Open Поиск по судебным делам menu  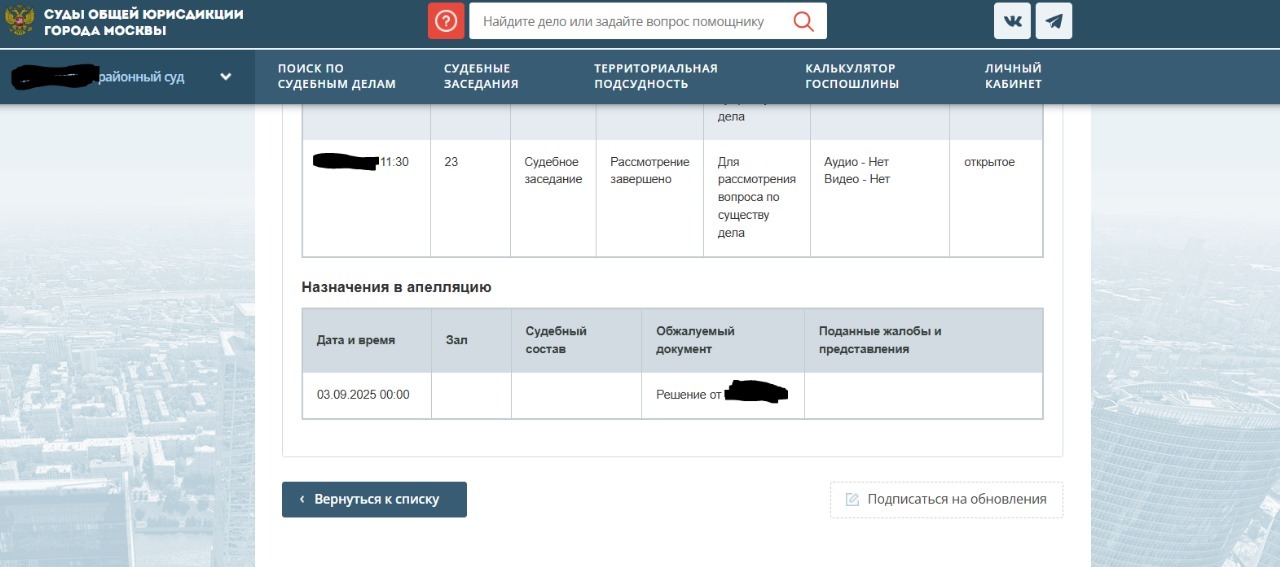click(x=337, y=76)
